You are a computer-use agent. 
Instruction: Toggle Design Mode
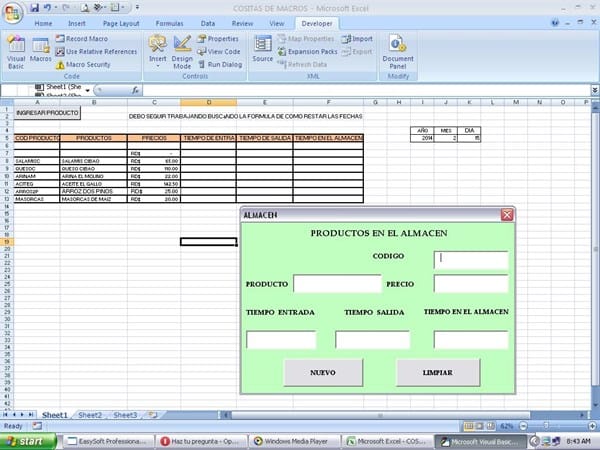coord(182,52)
